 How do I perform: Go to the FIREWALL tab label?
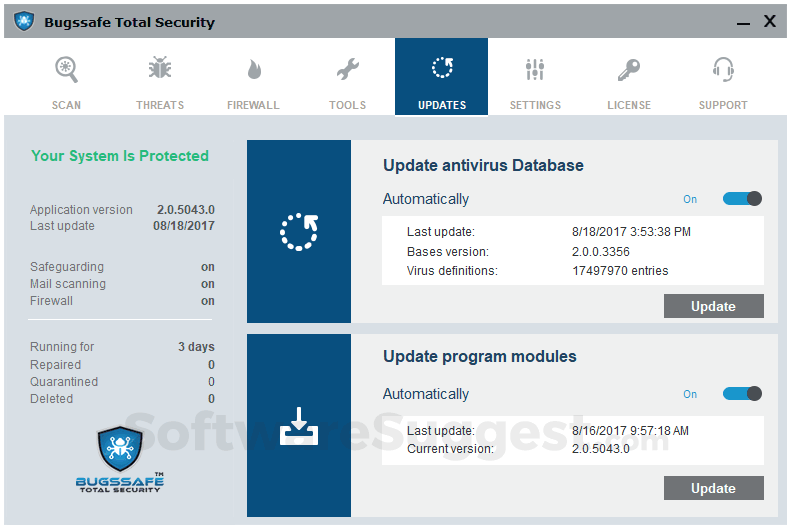253,105
